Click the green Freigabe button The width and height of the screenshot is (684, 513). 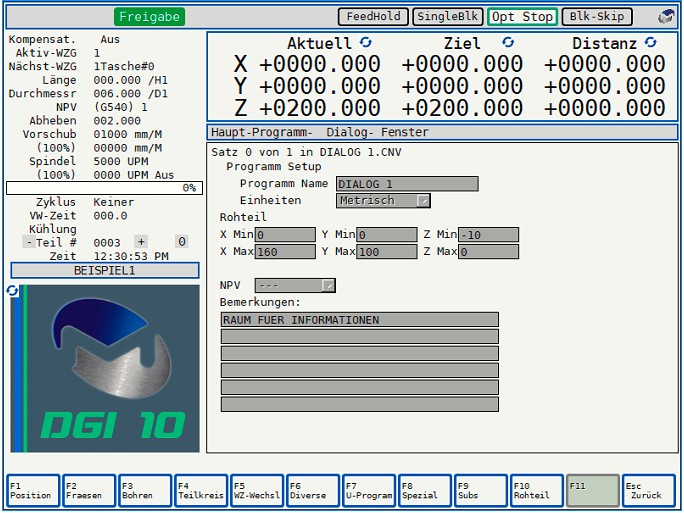click(x=149, y=17)
